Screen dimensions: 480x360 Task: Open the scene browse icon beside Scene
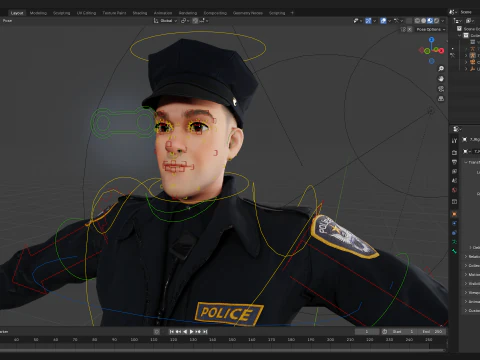pos(453,12)
